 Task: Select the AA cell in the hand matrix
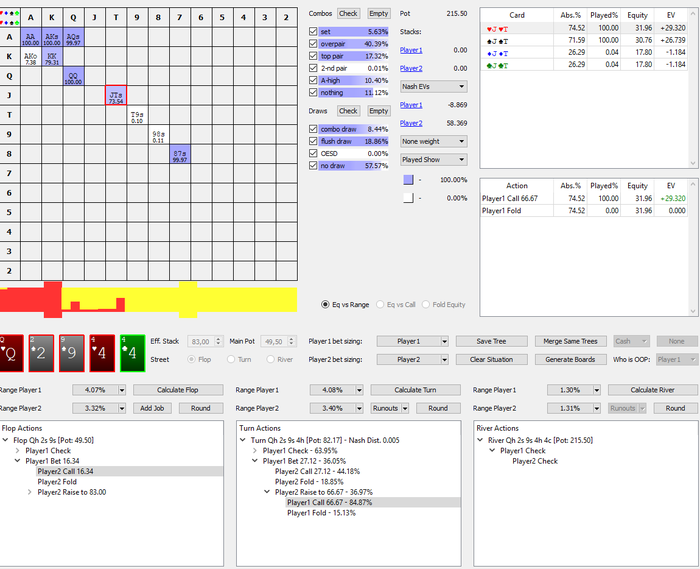[30, 37]
